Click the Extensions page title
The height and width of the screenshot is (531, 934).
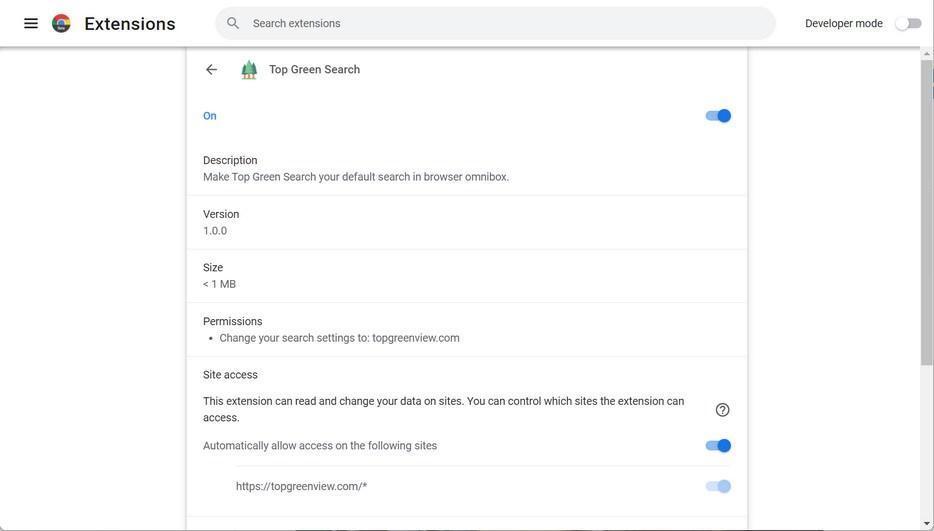click(x=130, y=24)
